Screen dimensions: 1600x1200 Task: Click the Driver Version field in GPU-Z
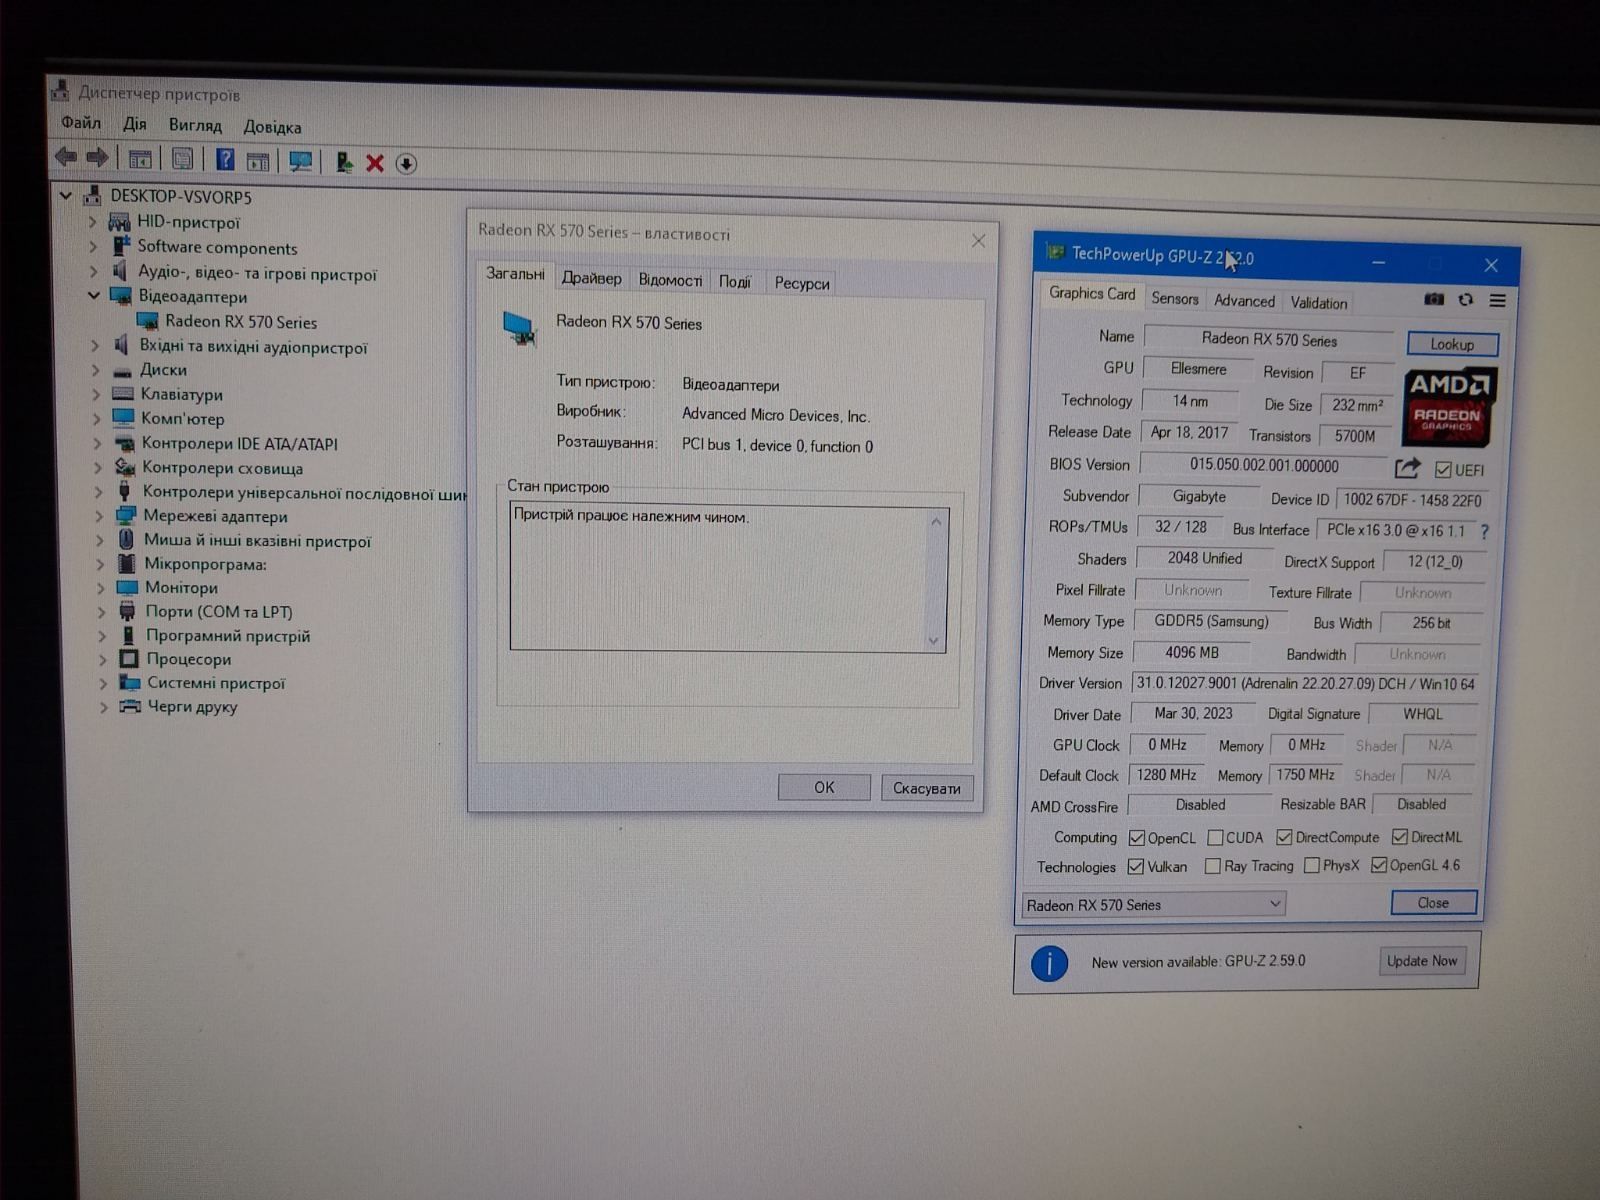coord(1306,684)
